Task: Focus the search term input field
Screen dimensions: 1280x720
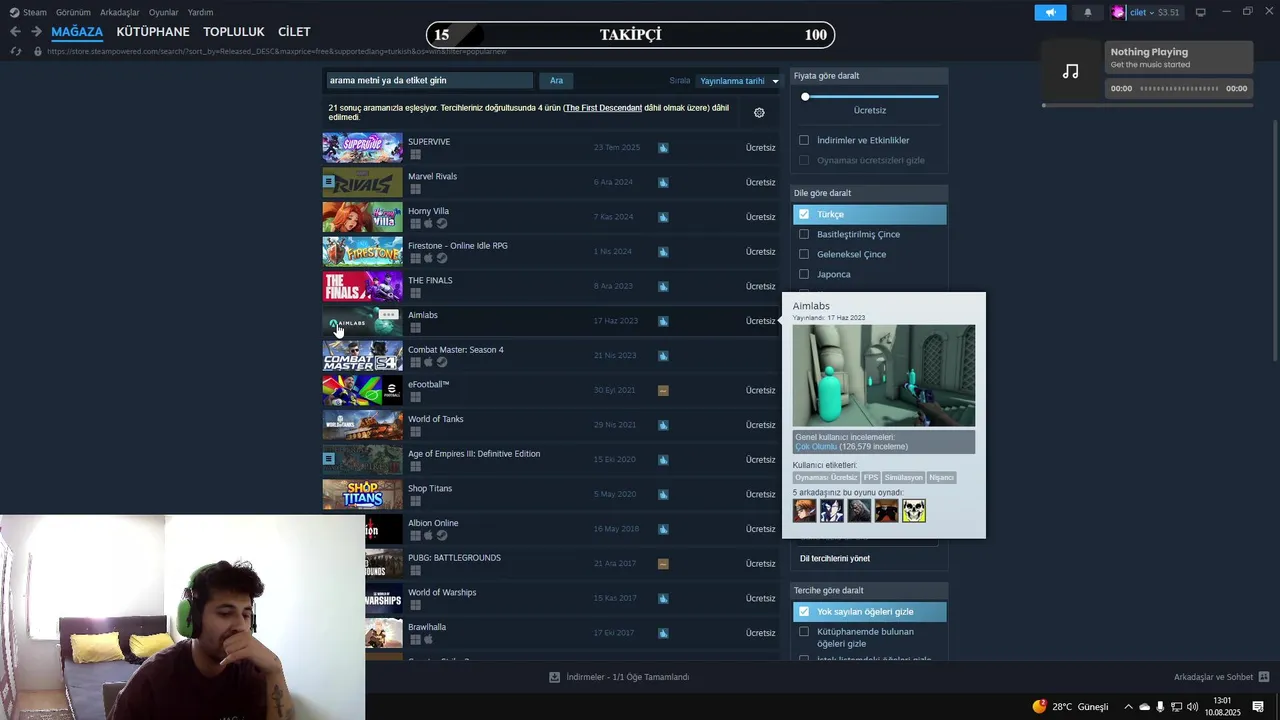Action: coord(430,80)
